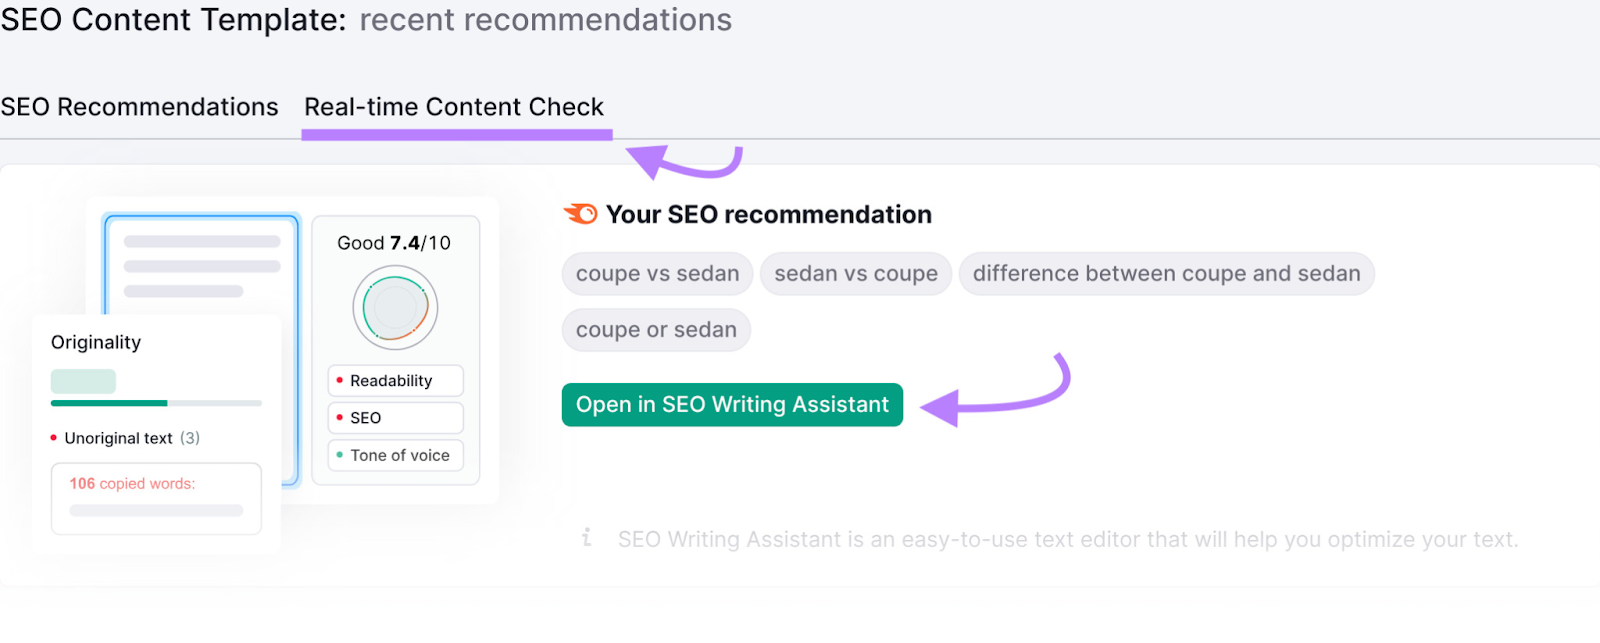This screenshot has width=1600, height=643.
Task: Click the green dot next to Tone of voice
Action: (x=339, y=455)
